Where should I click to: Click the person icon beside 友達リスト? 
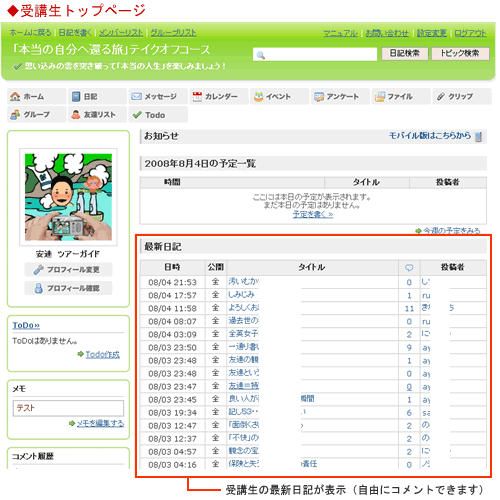coord(76,115)
